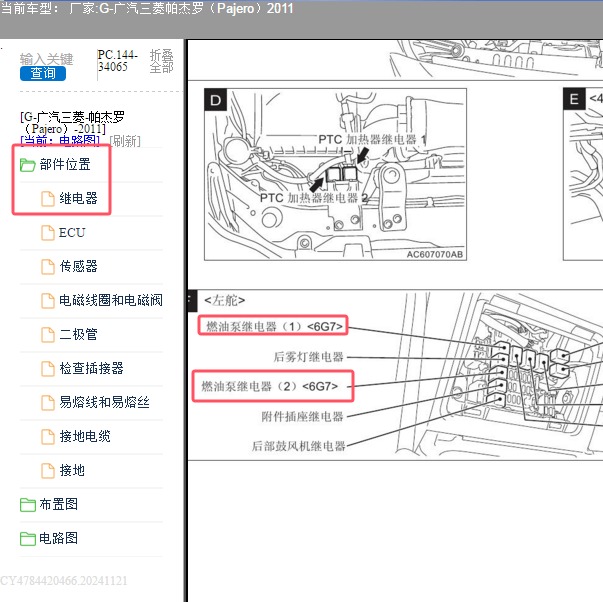The width and height of the screenshot is (603, 602).
Task: Click the document icon beside 接地
Action: [x=48, y=470]
